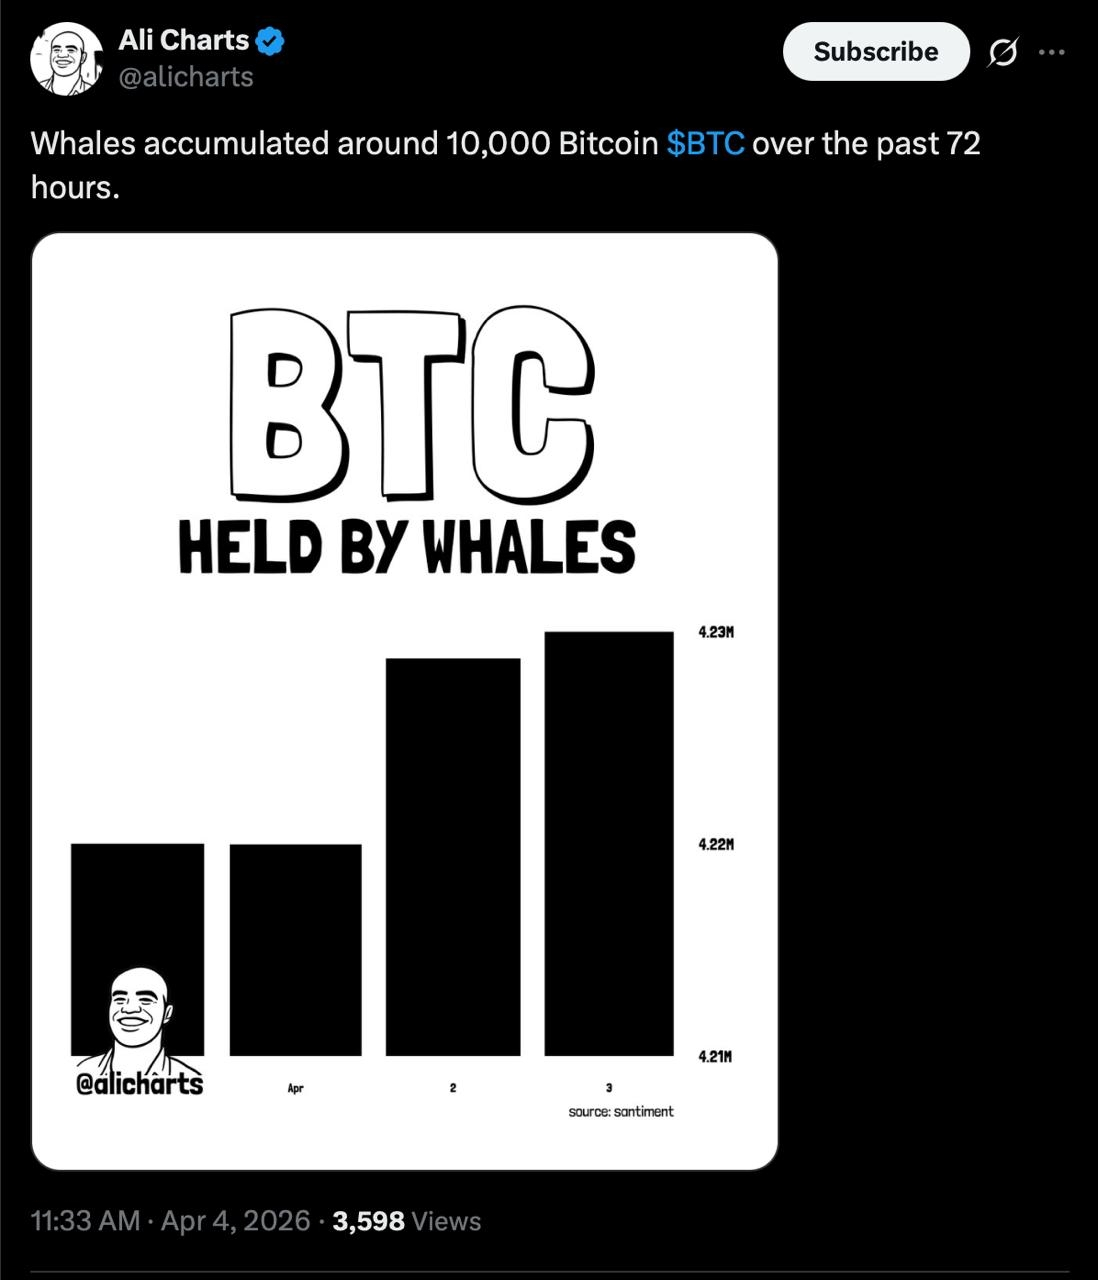This screenshot has width=1098, height=1280.
Task: Open the three-dot more options menu
Action: click(x=1052, y=52)
